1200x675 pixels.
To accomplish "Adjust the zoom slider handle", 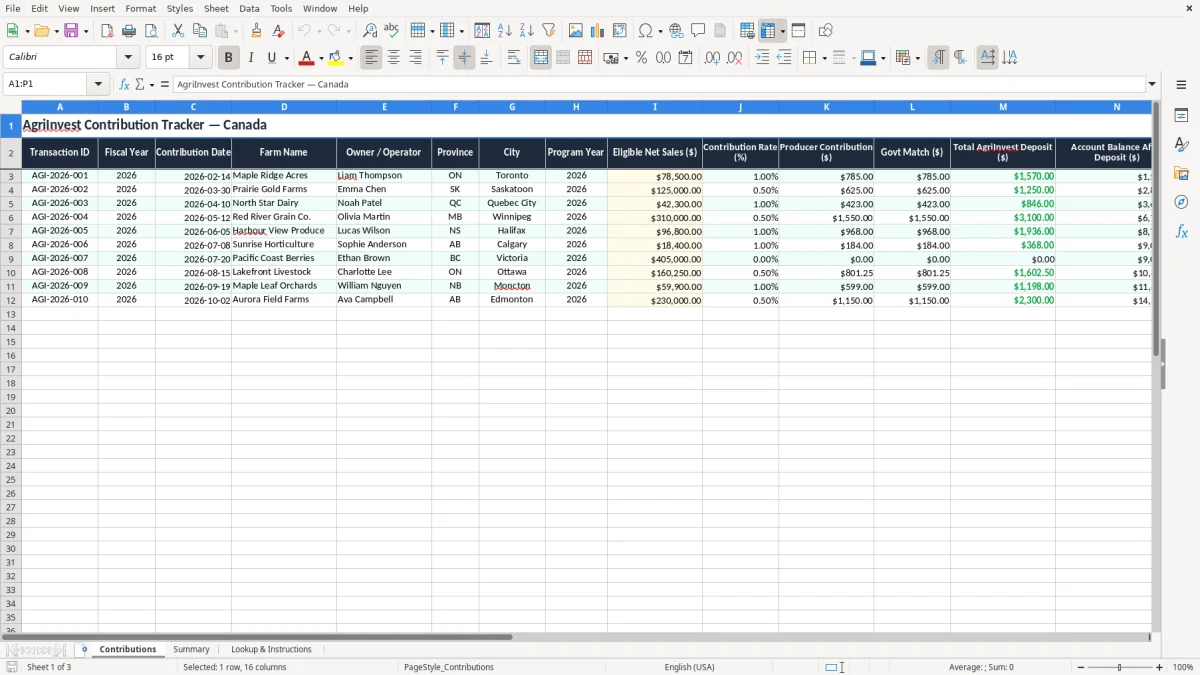I will click(1120, 667).
